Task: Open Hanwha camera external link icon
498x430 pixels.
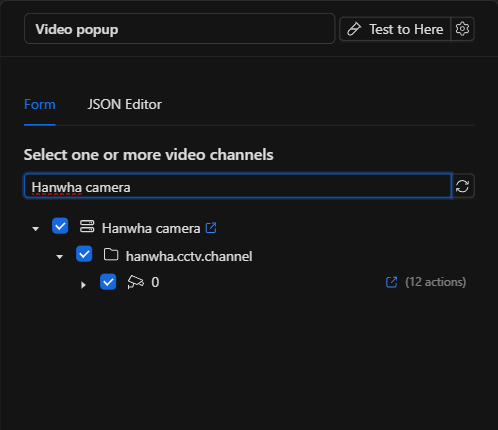Action: 211,228
